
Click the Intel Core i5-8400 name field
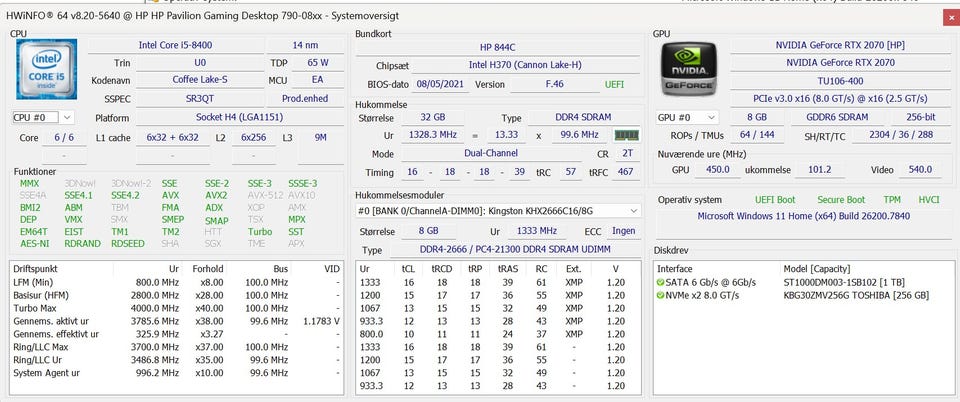174,45
